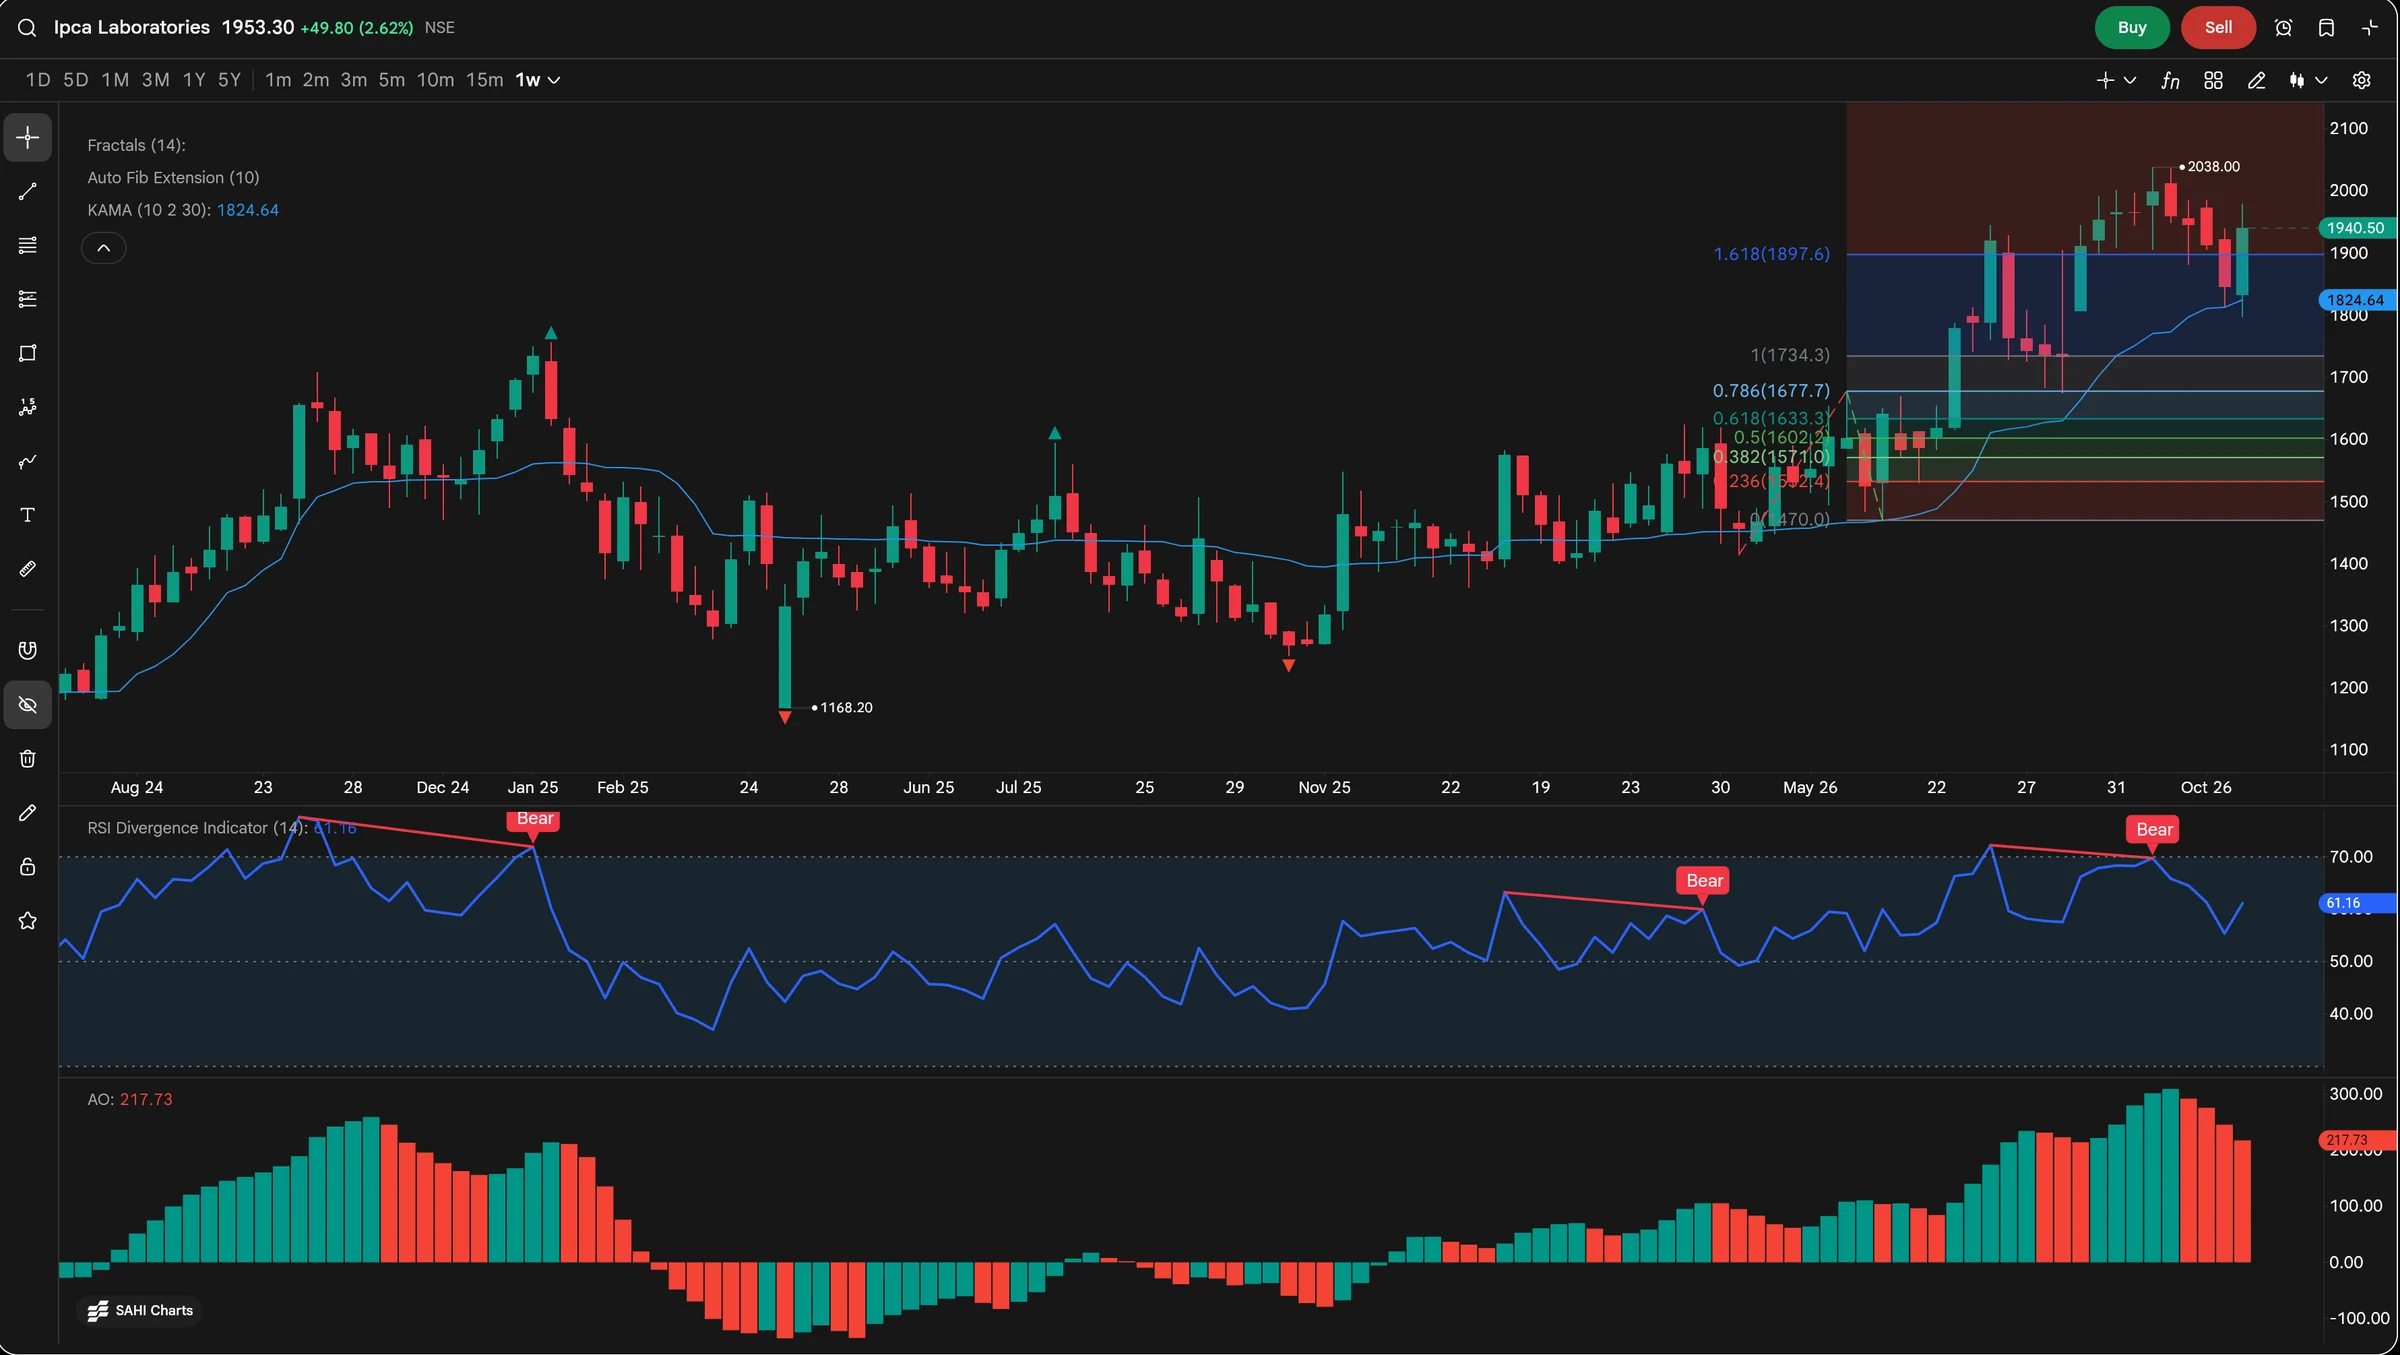
Task: Click the Ipca Laboratories symbol name
Action: tap(132, 27)
